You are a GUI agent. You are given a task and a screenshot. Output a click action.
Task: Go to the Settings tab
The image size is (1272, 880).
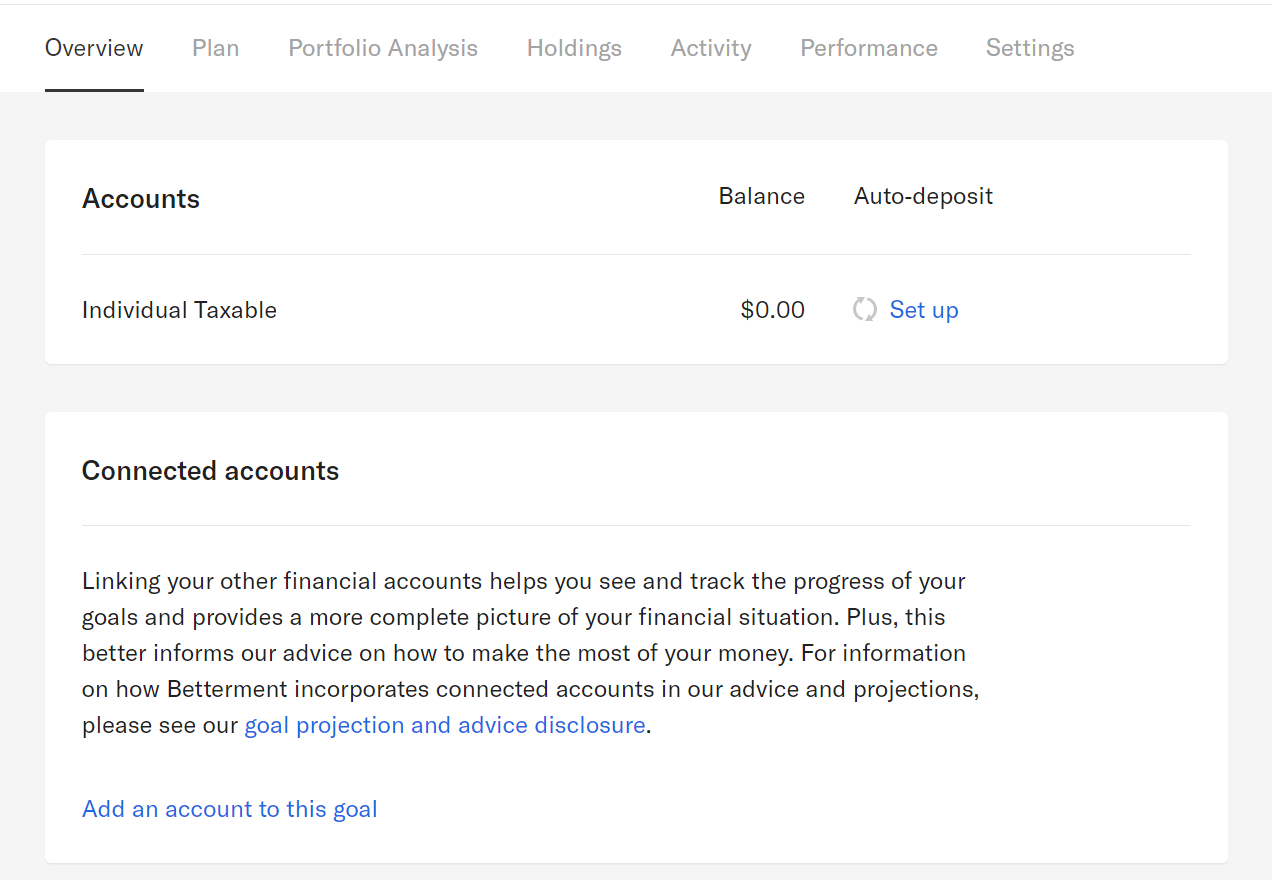coord(1030,47)
